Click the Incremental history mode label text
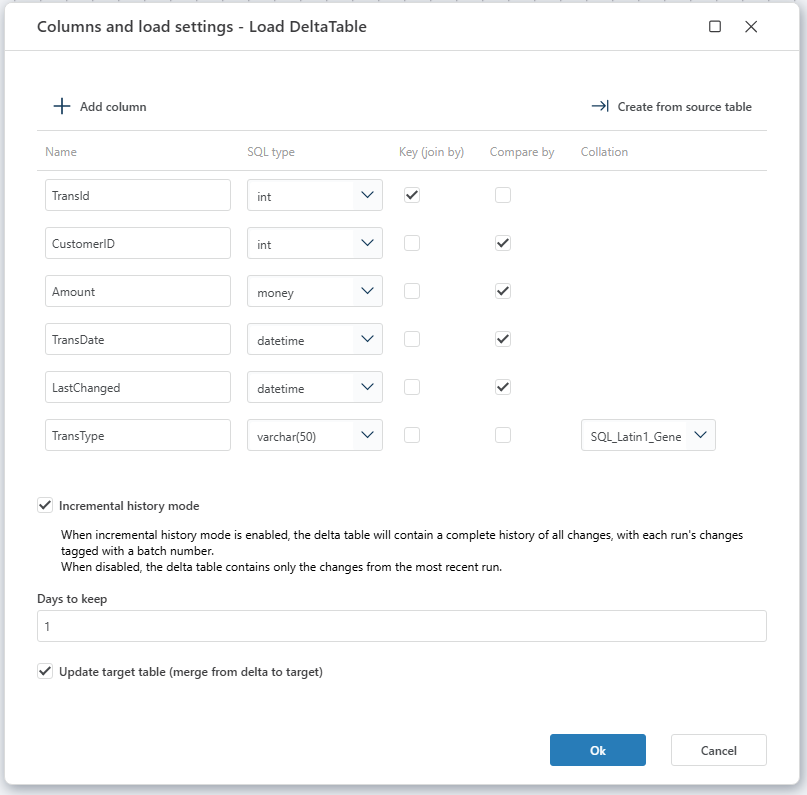Viewport: 807px width, 795px height. [x=129, y=506]
